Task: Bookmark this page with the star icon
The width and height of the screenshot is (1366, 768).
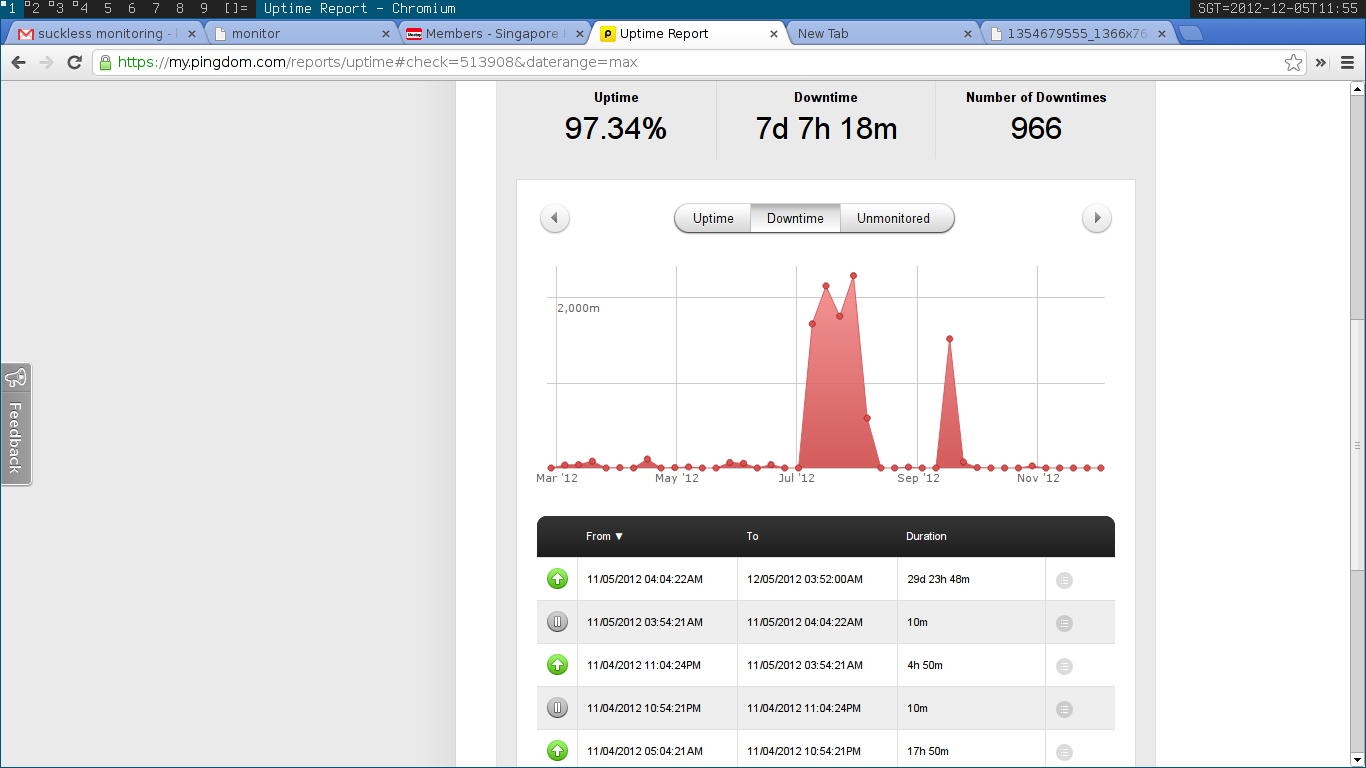Action: (x=1293, y=63)
